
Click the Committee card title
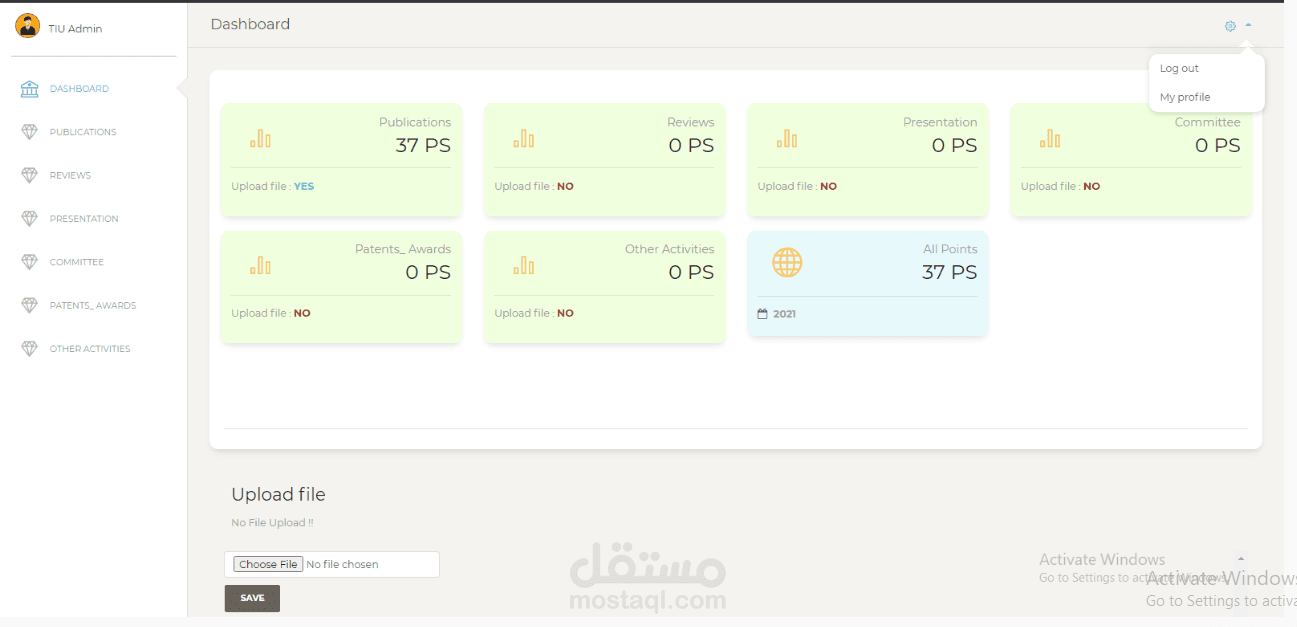click(x=1208, y=122)
